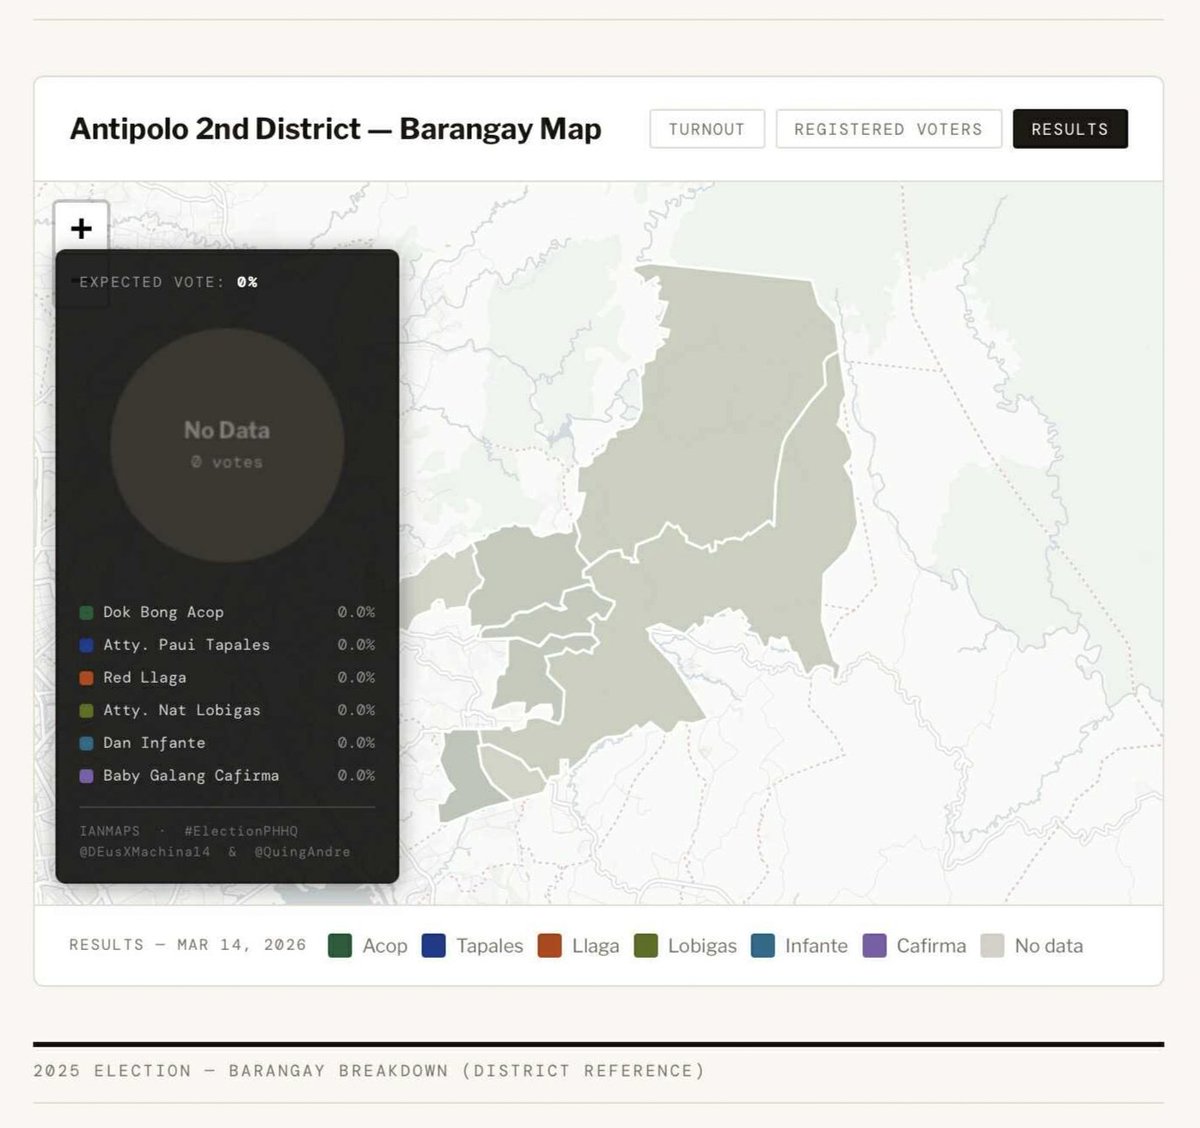Screen dimensions: 1200x1128
Task: Click the olive Lobigas legend swatch
Action: (646, 946)
